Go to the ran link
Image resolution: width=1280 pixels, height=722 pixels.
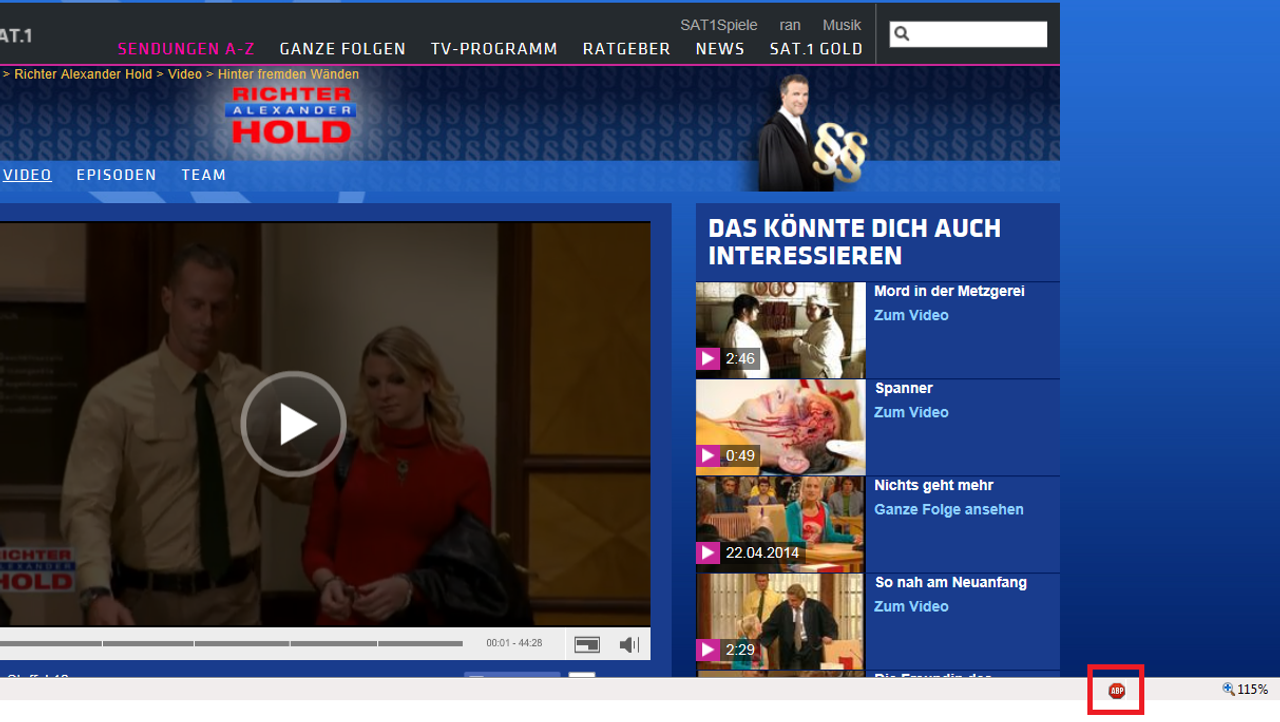(x=790, y=25)
